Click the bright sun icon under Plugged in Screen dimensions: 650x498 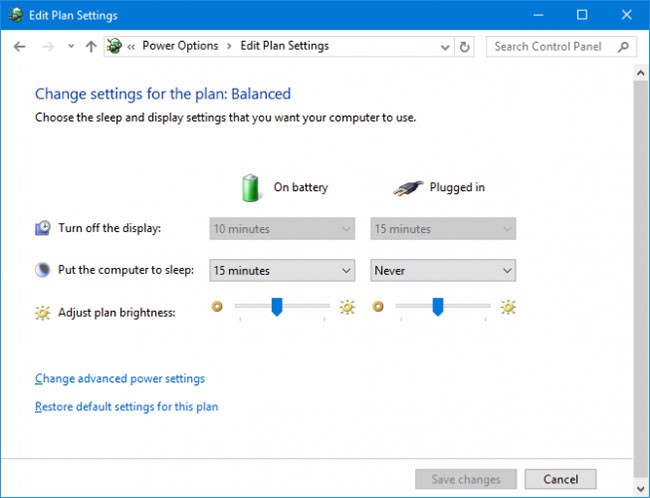pos(508,307)
